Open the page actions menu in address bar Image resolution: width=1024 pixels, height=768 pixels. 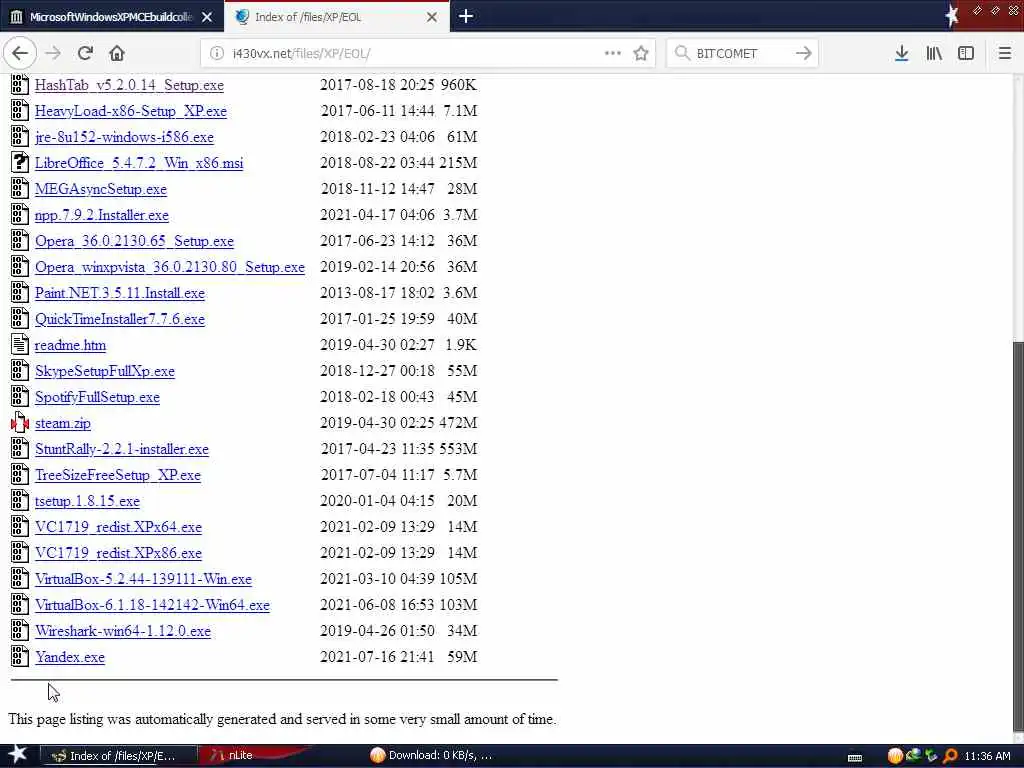pos(613,54)
